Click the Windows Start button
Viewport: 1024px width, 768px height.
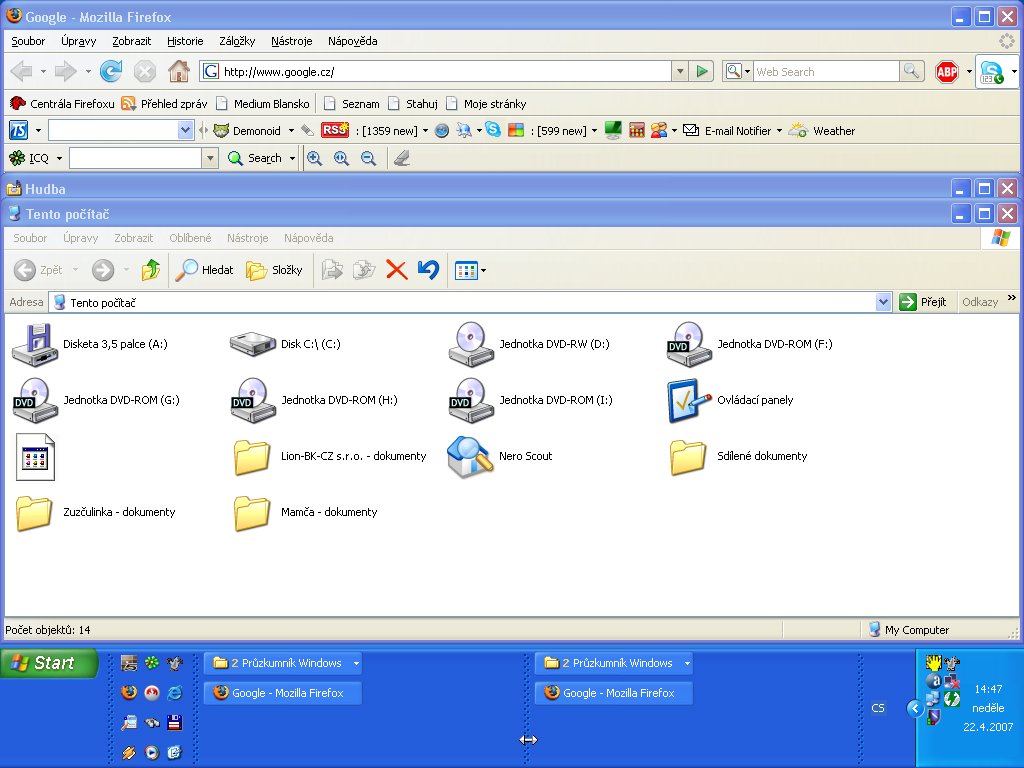coord(48,663)
